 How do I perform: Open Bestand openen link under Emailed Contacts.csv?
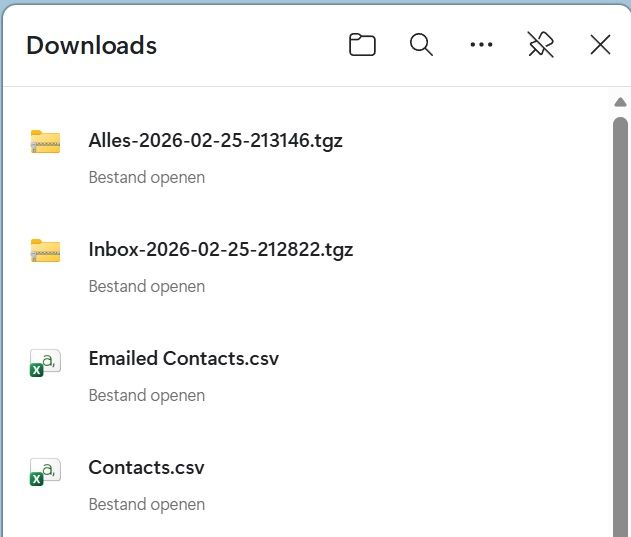[x=147, y=396]
